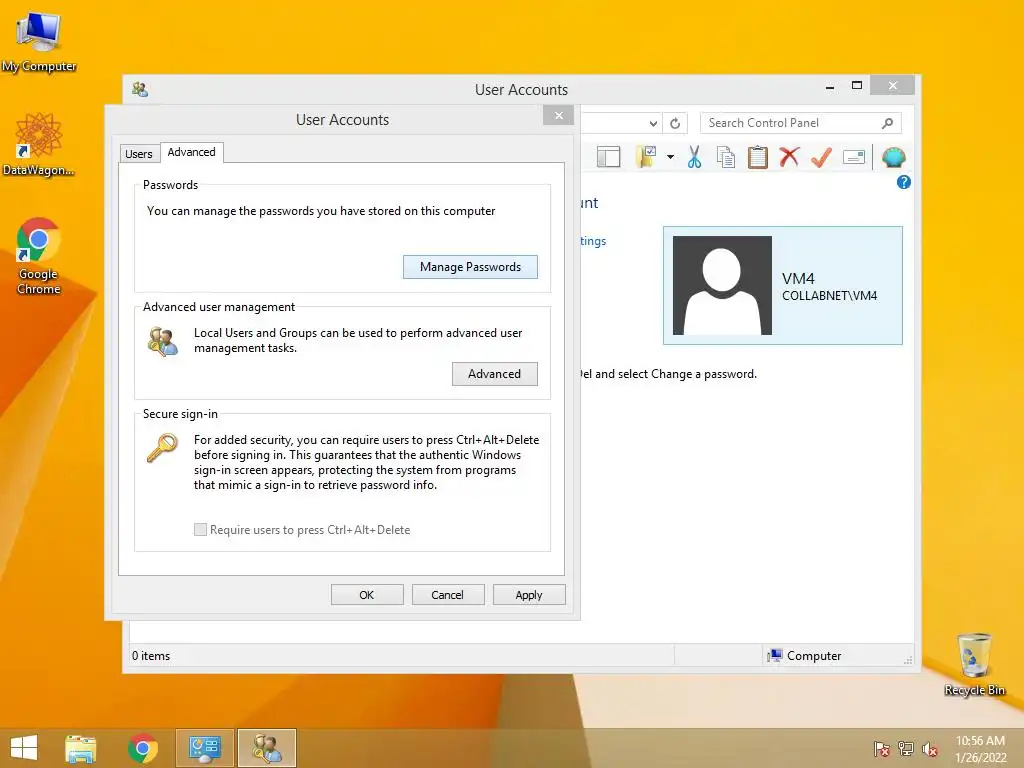Close the inner User Accounts dialog
Viewport: 1024px width, 768px height.
pos(558,116)
